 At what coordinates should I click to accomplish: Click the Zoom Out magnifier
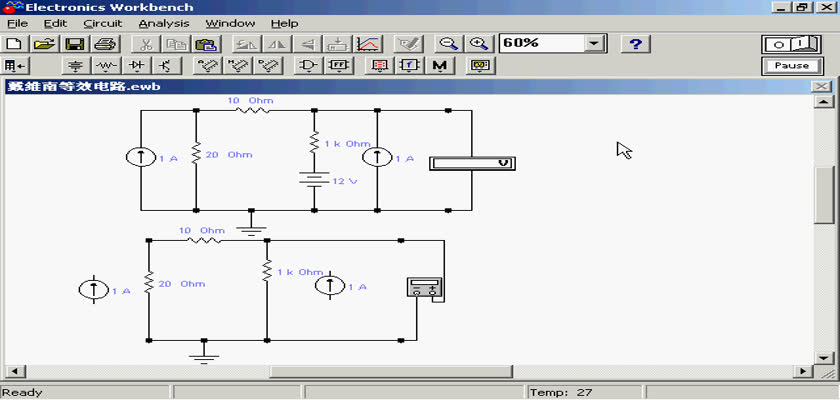coord(448,44)
